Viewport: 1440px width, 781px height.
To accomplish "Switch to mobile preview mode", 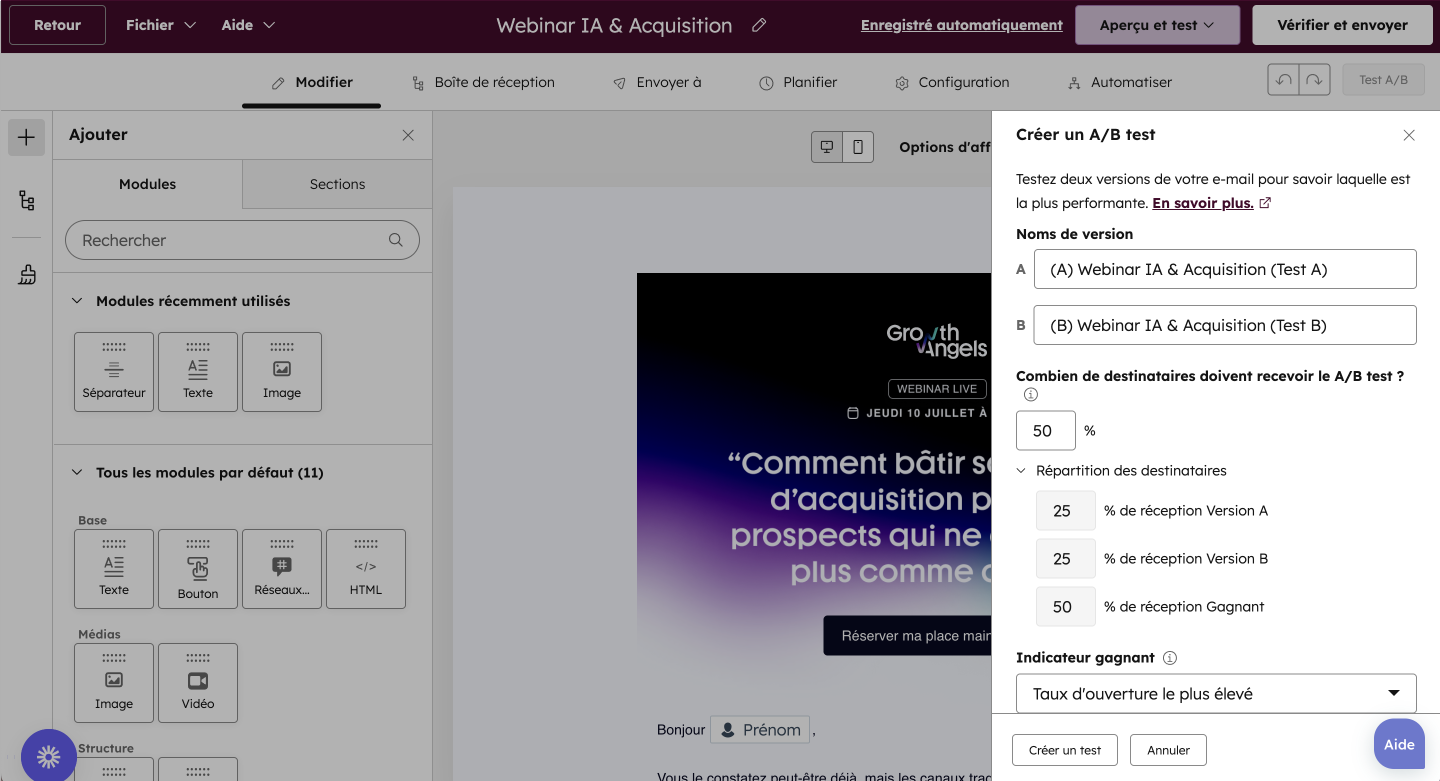I will click(x=858, y=146).
